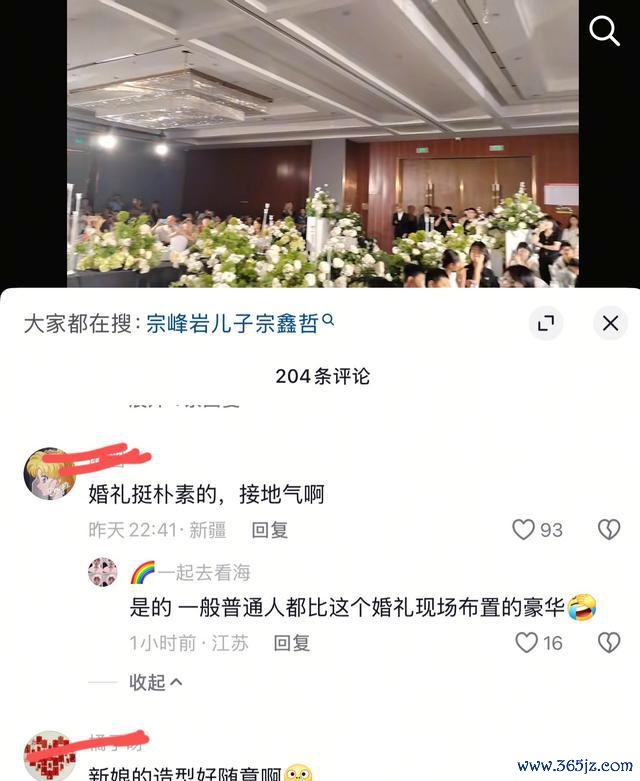Collapse replies using 收起
The image size is (640, 781).
pyautogui.click(x=155, y=682)
